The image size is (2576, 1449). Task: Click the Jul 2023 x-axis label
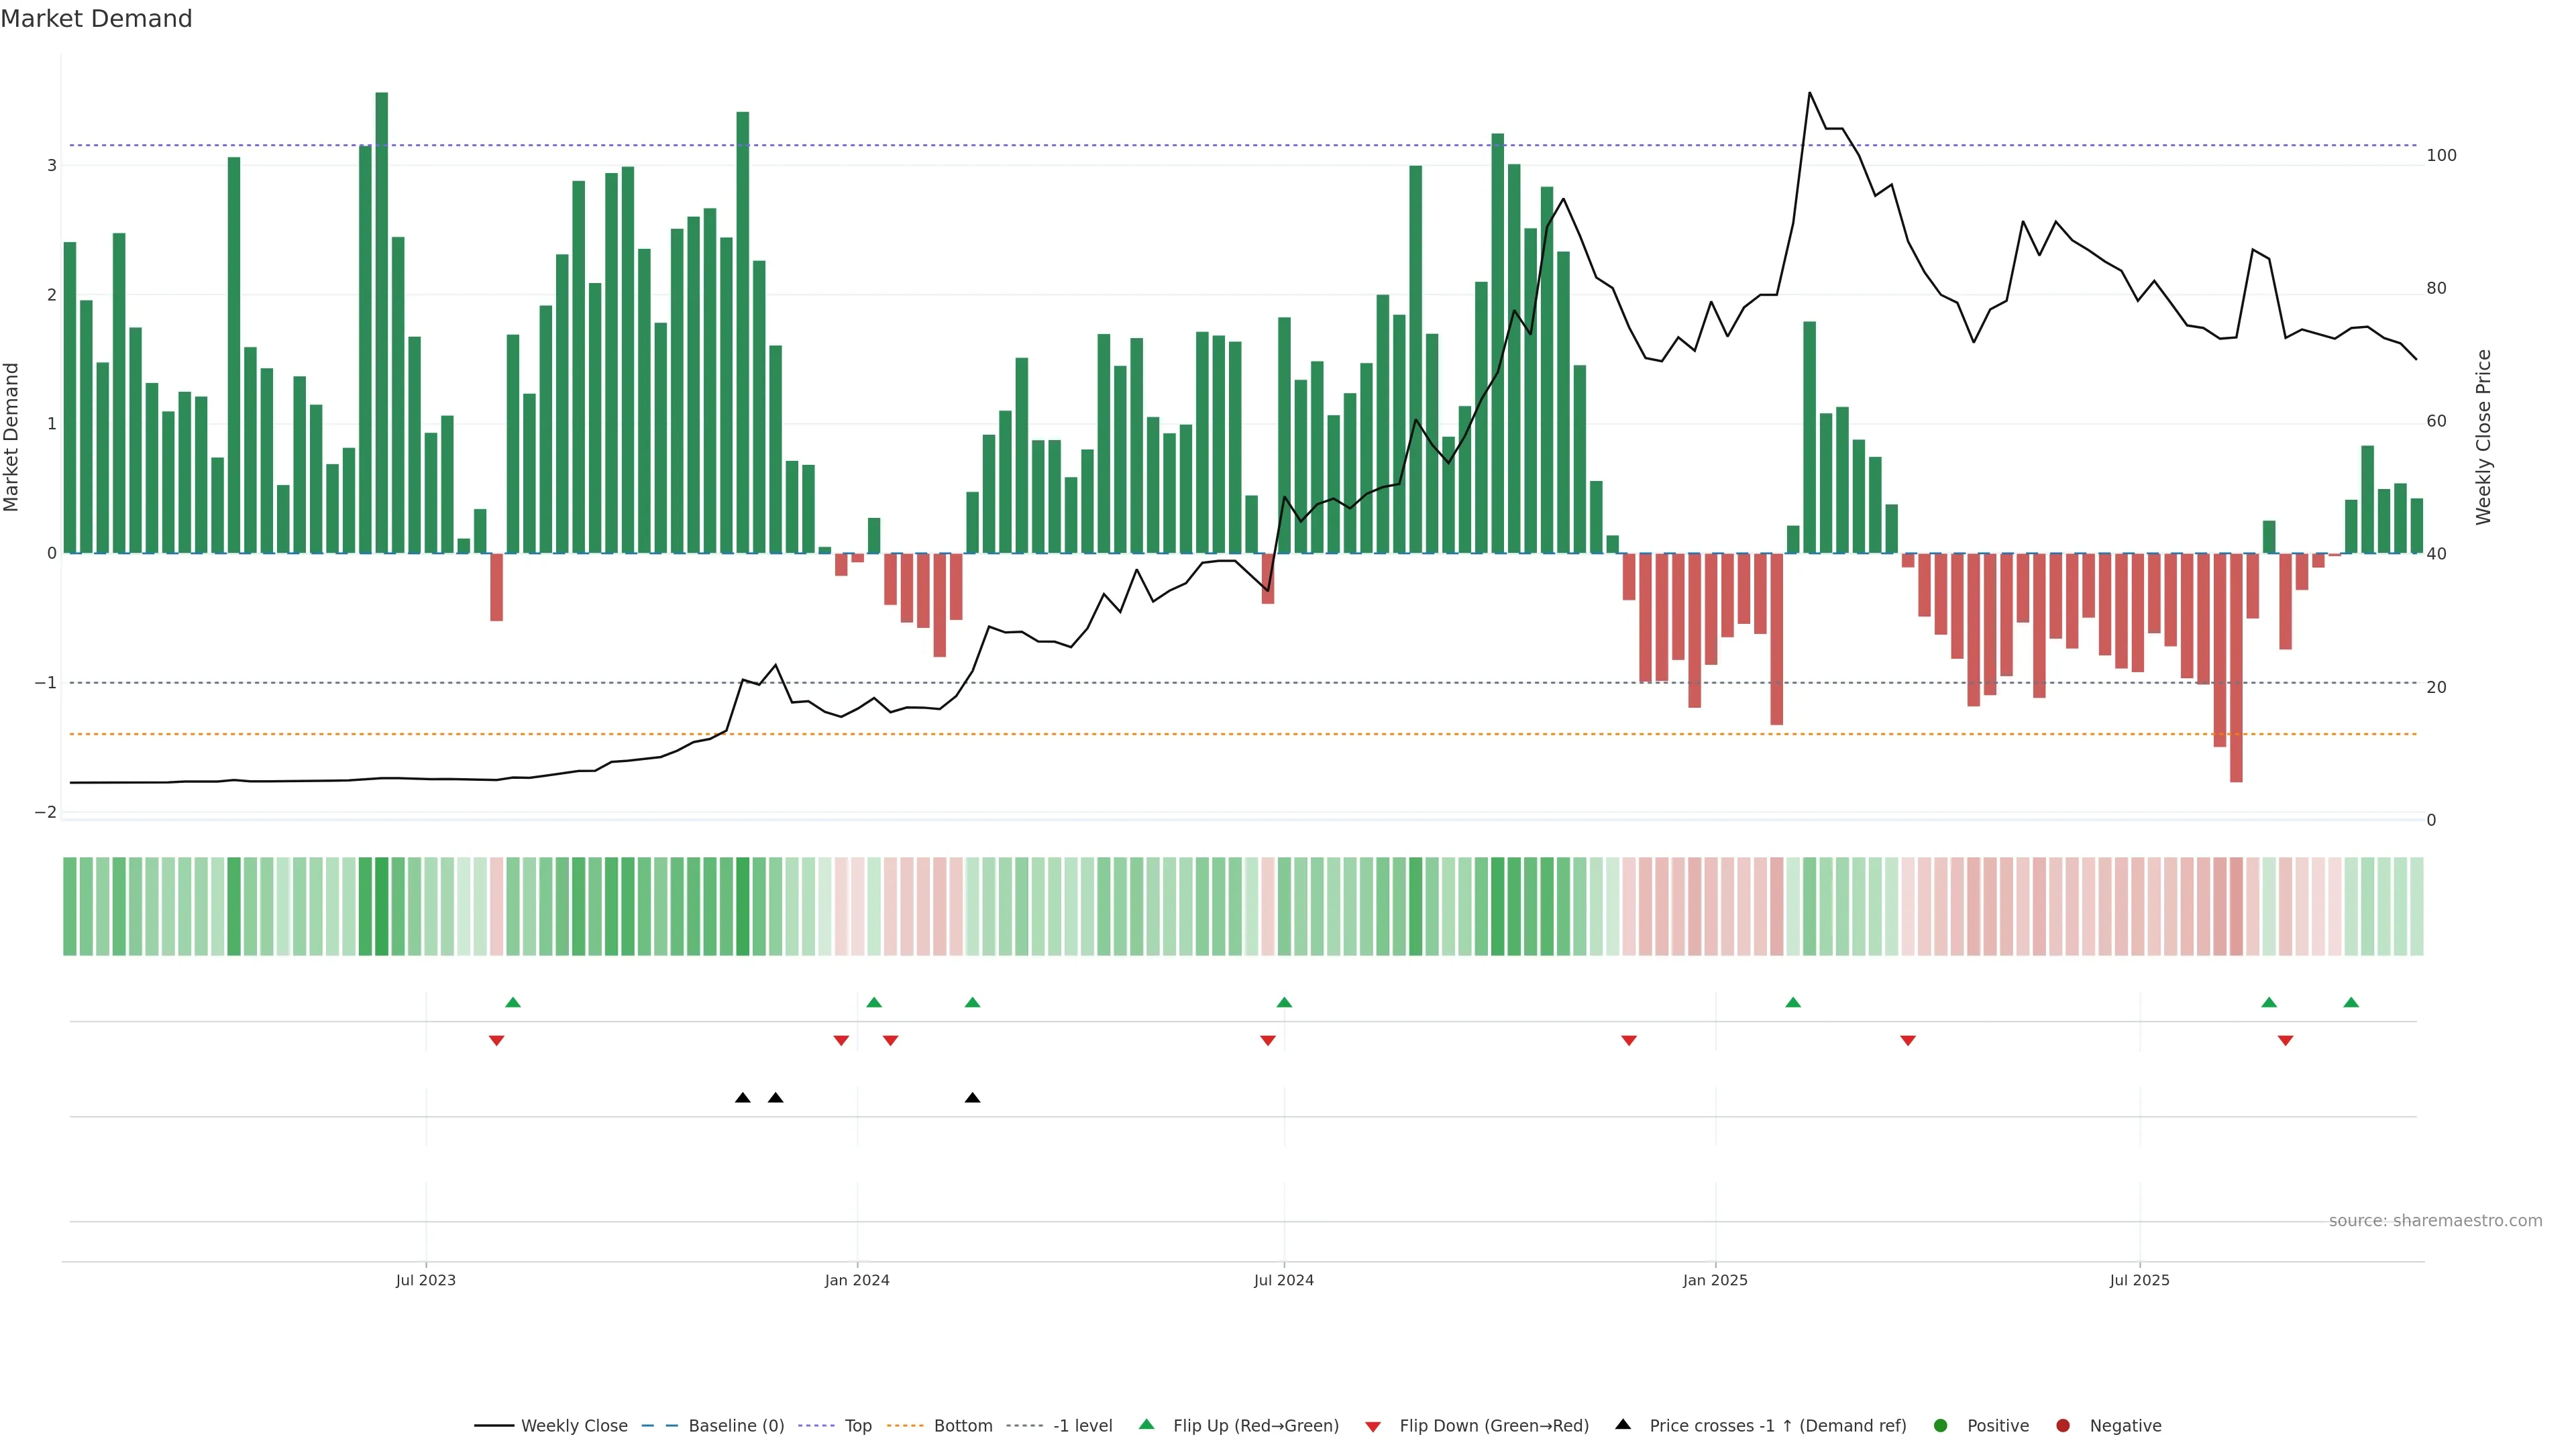425,1280
